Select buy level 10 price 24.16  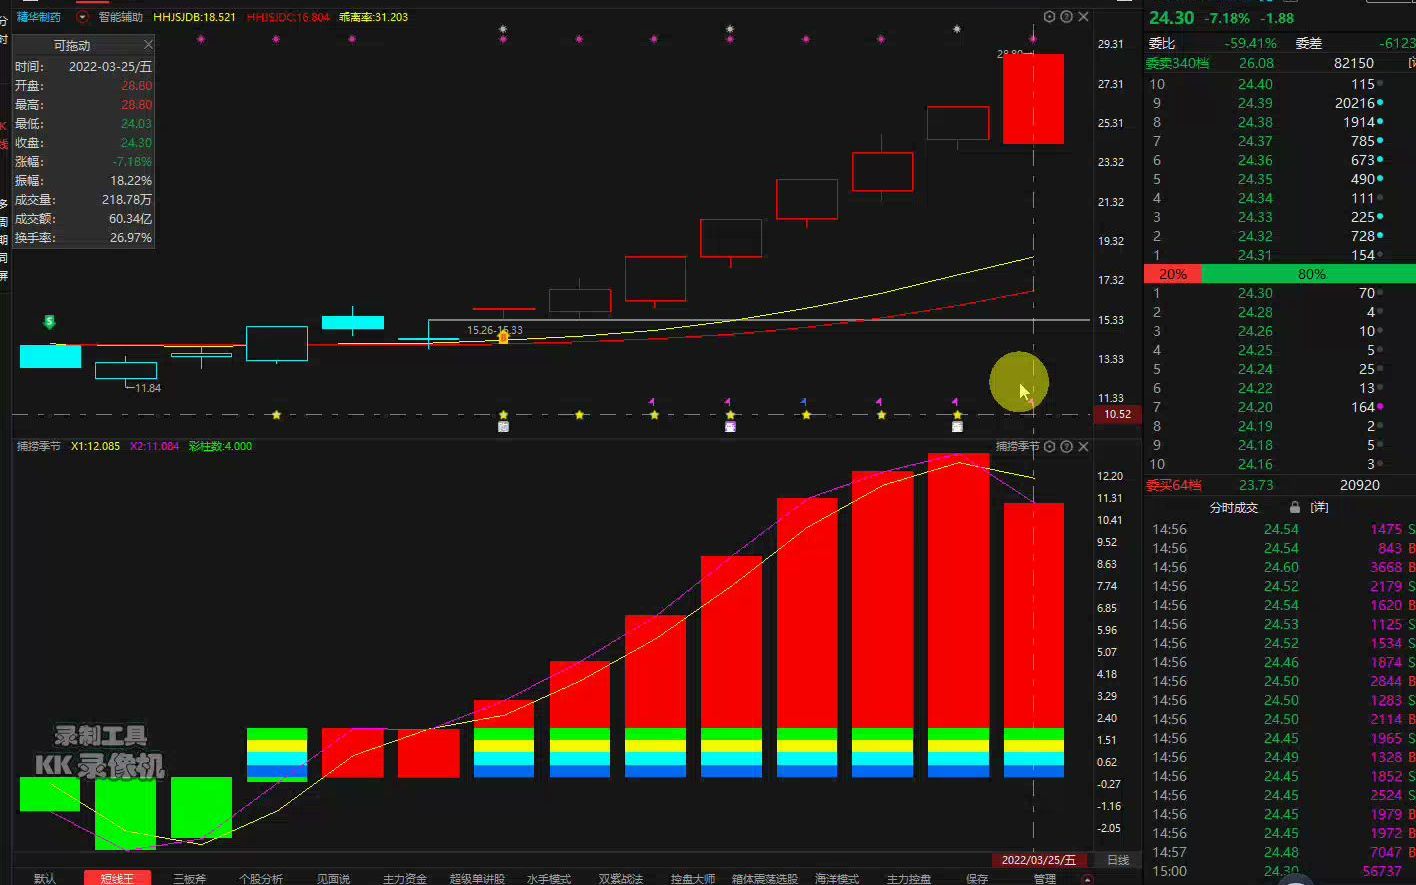point(1255,464)
